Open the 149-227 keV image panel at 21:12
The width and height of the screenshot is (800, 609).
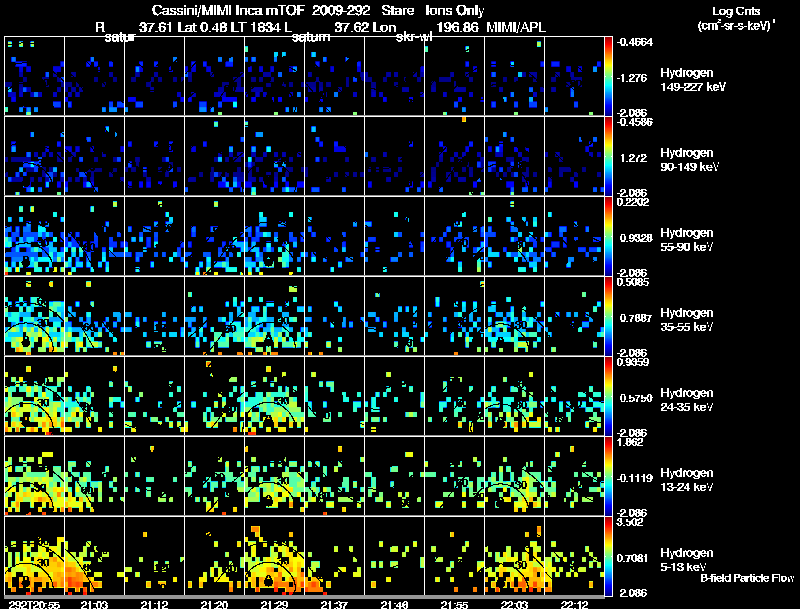[x=154, y=76]
